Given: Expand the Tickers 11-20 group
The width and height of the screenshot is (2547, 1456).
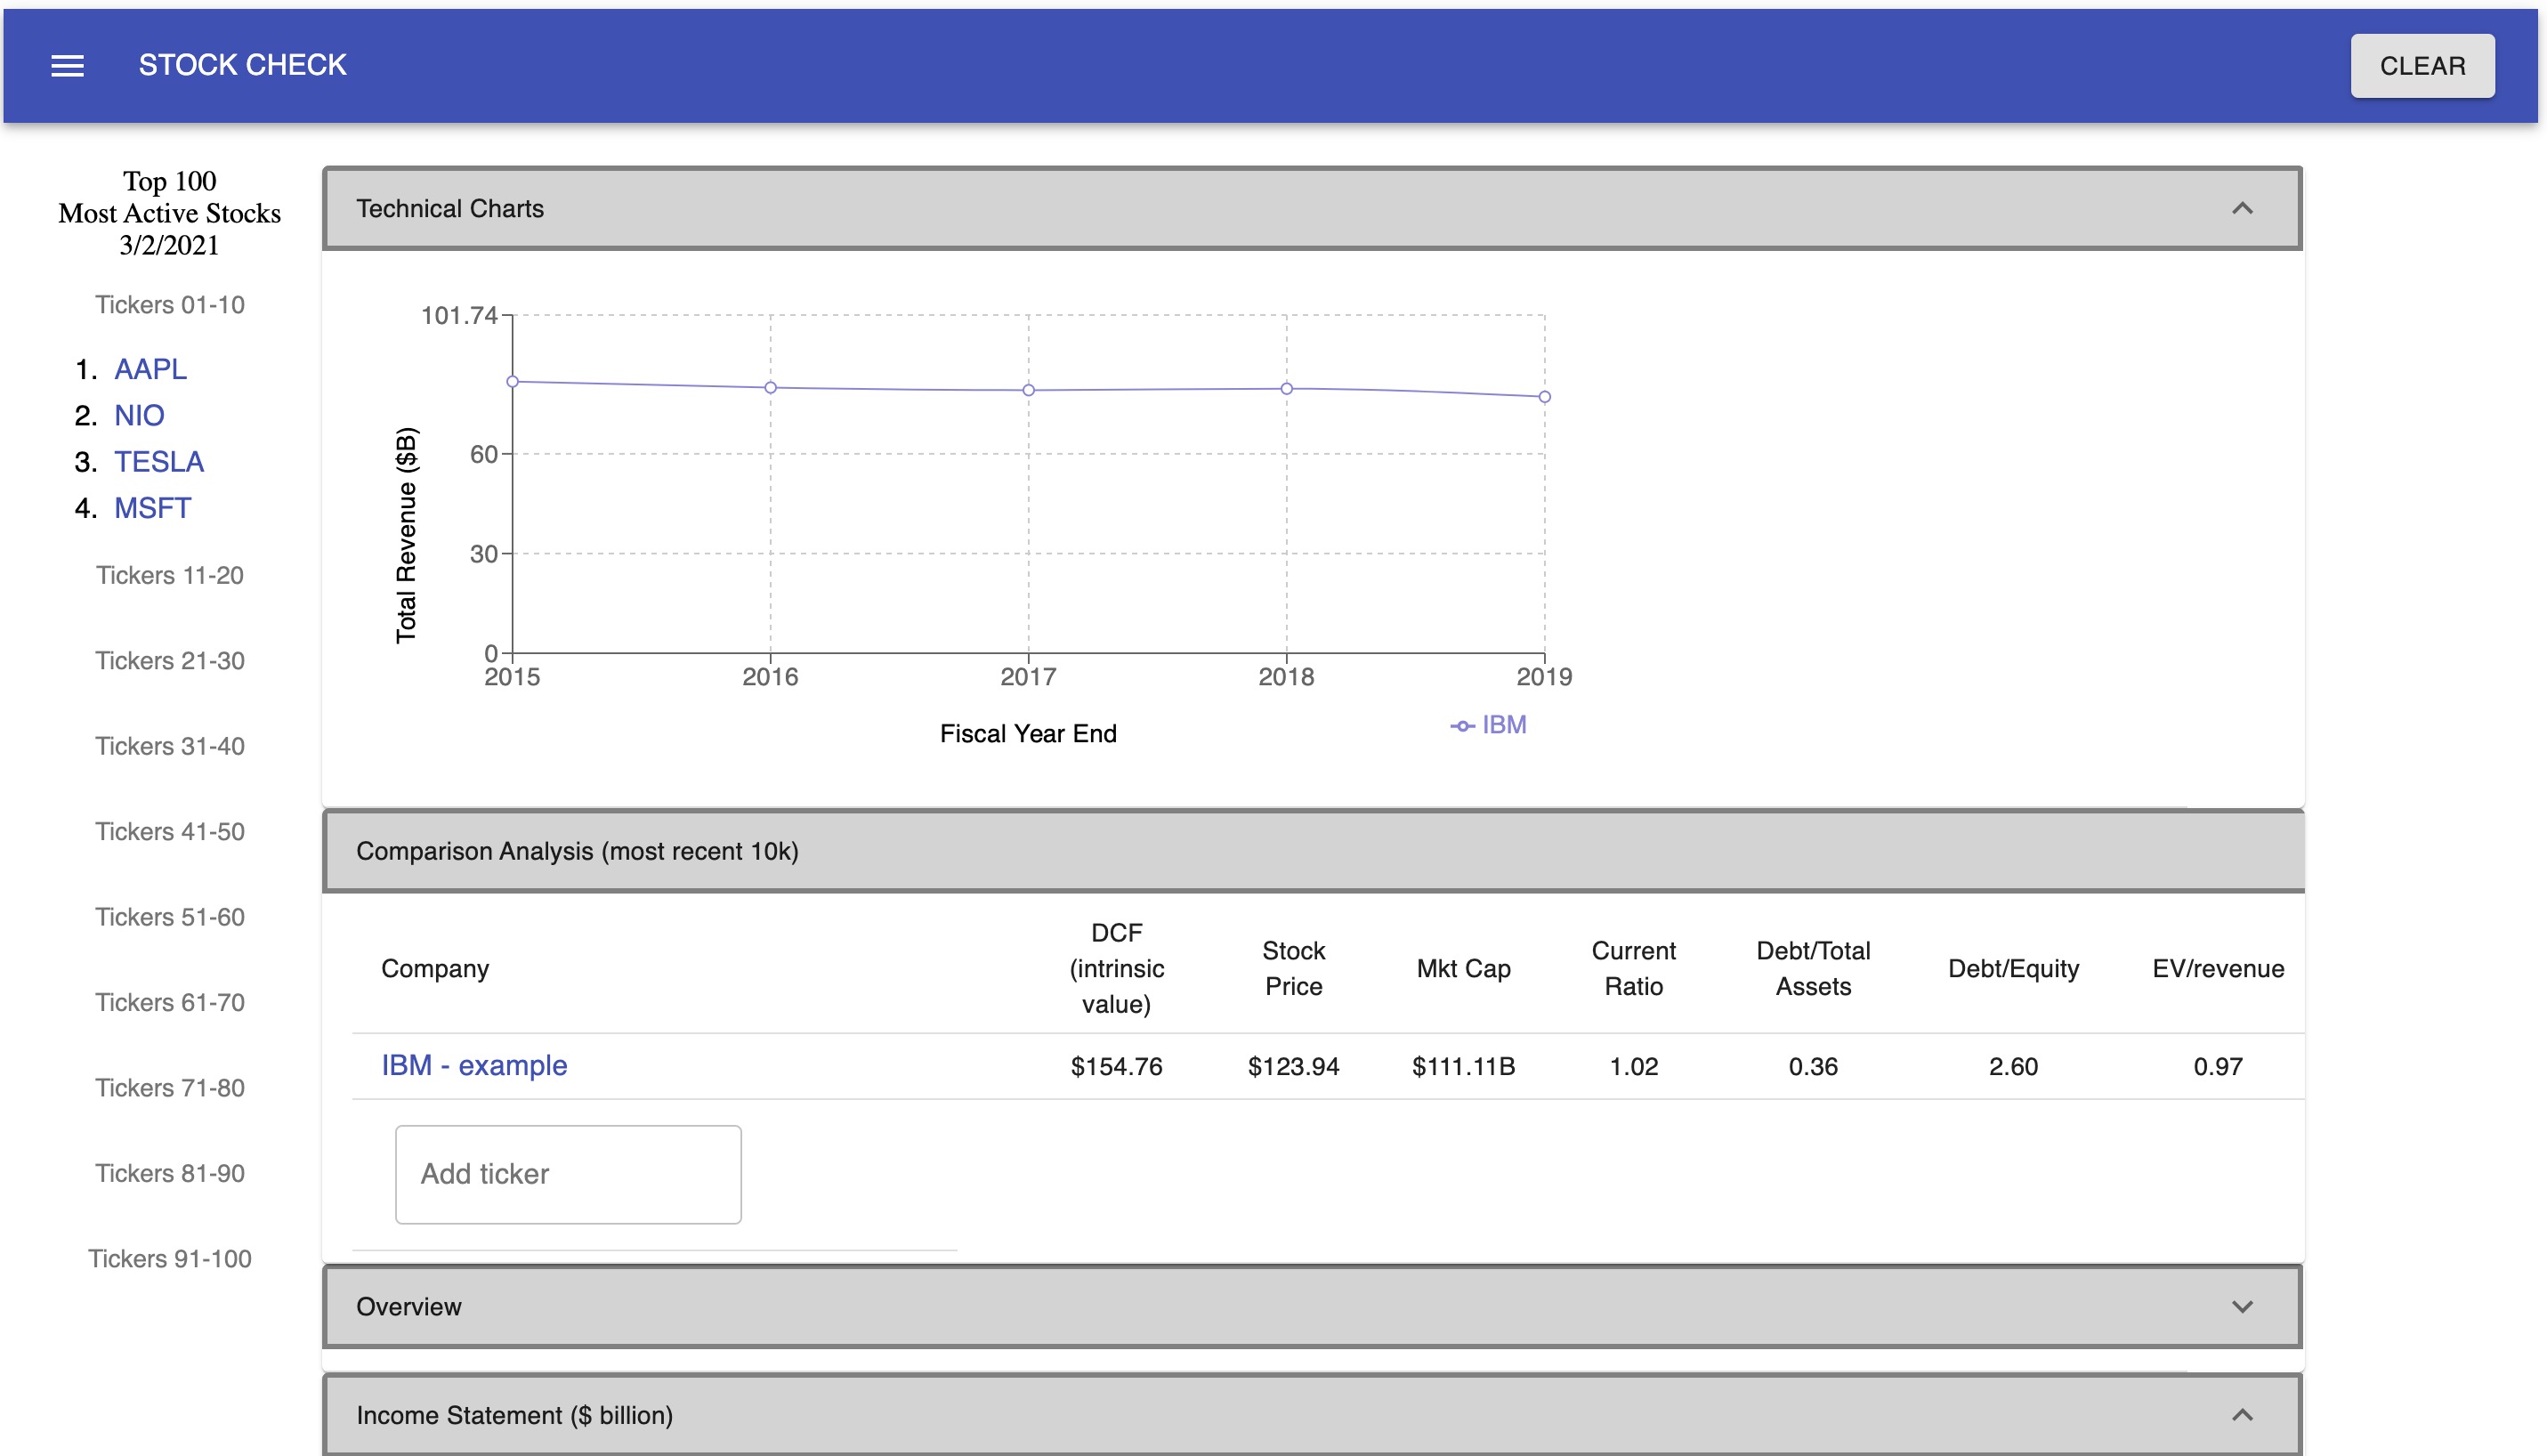Looking at the screenshot, I should pos(170,575).
